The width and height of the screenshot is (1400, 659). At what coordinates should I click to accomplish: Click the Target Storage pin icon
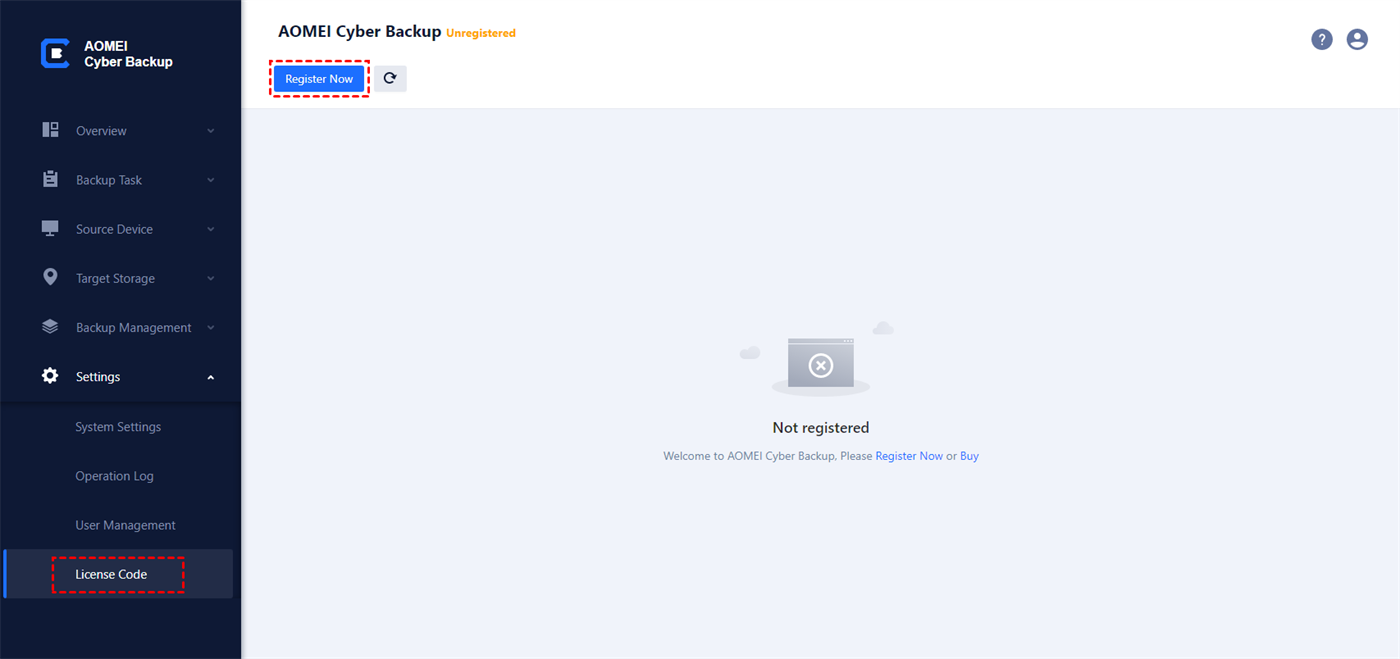point(50,277)
